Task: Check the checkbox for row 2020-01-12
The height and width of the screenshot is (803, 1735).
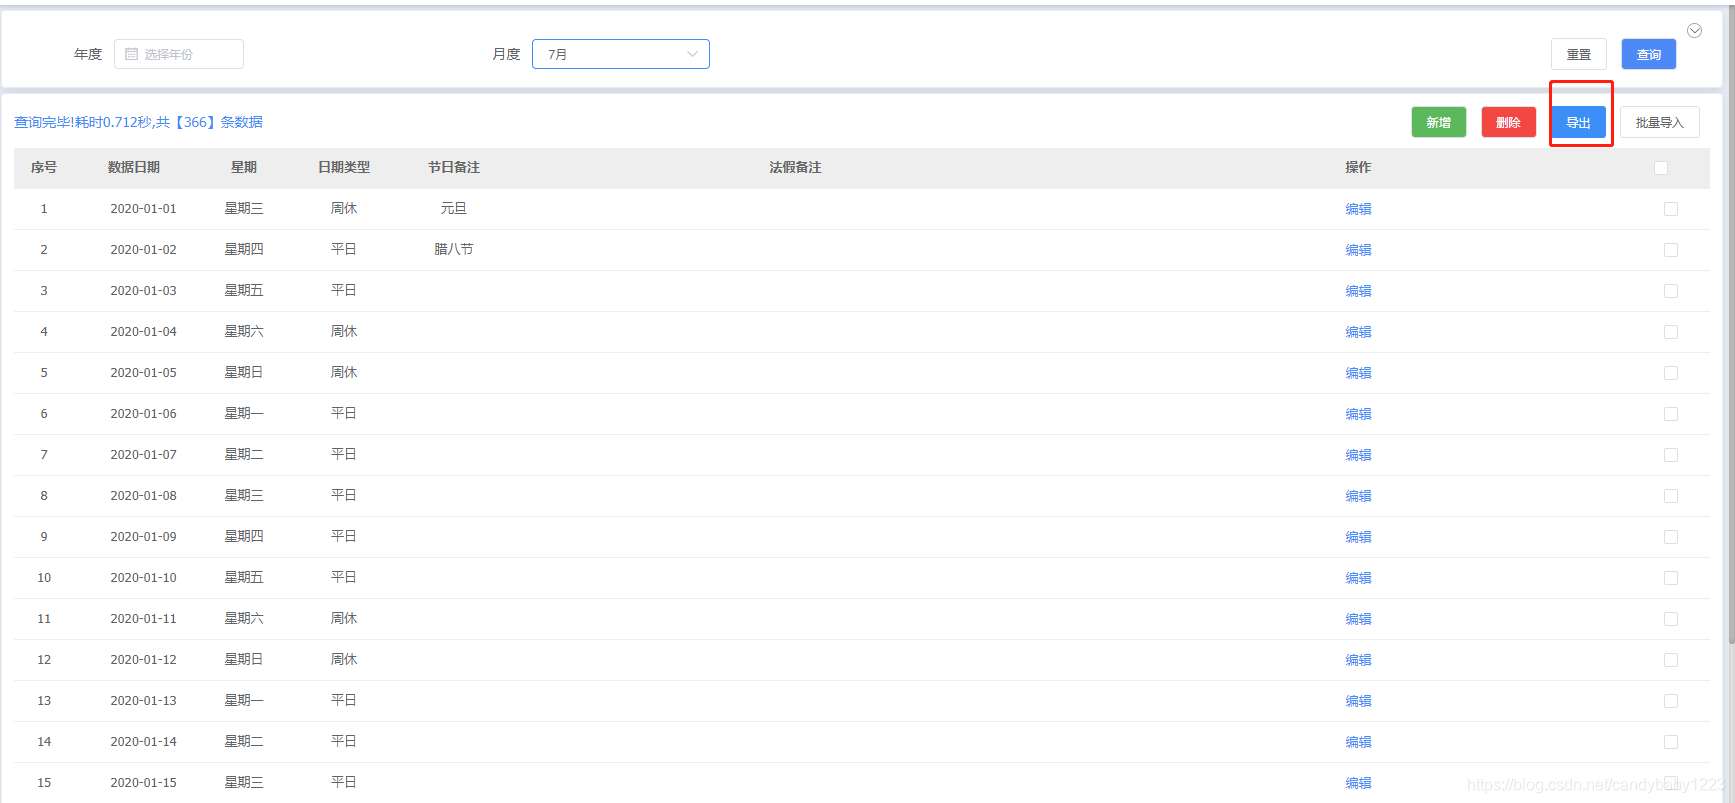Action: pyautogui.click(x=1670, y=660)
